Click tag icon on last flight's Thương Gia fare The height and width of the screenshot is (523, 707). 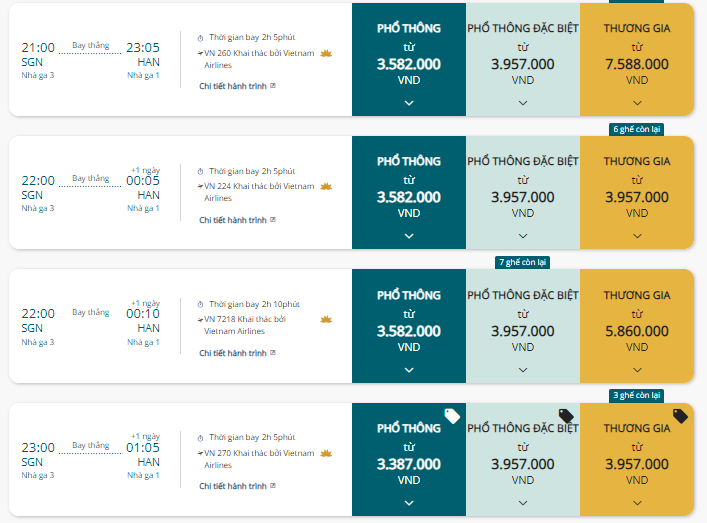(680, 415)
